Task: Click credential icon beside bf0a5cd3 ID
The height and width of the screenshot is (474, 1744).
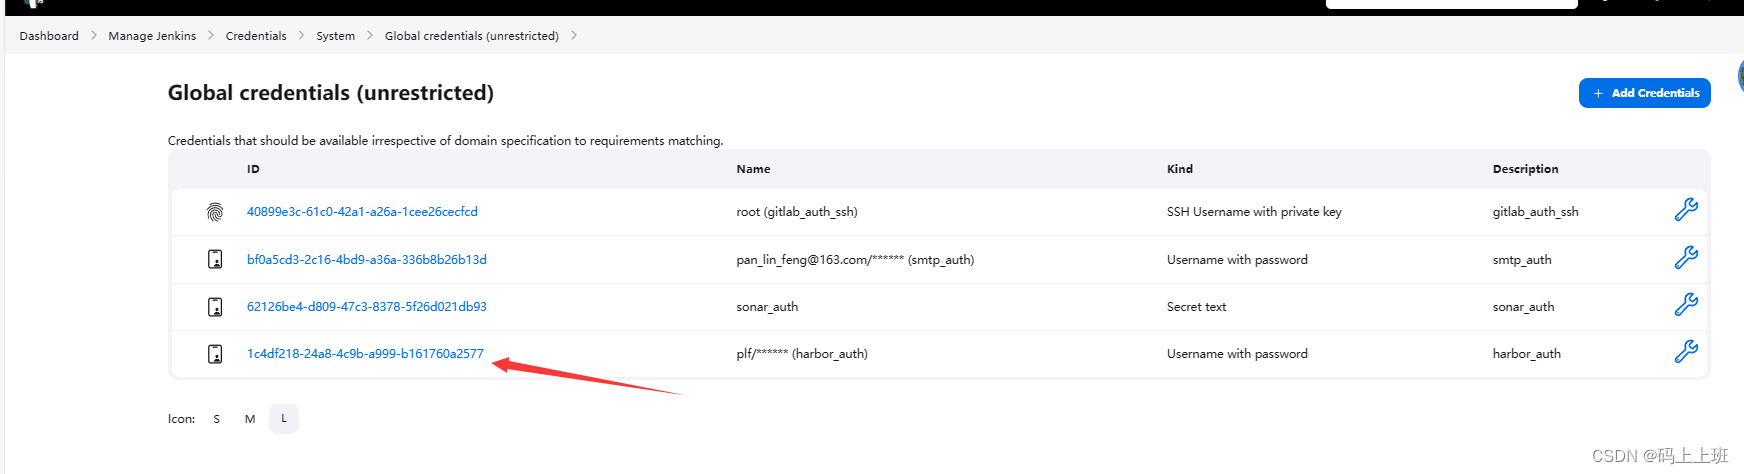Action: point(215,259)
